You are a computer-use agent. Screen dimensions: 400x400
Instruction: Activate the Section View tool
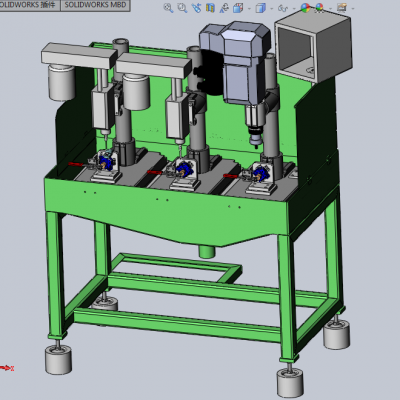click(x=210, y=8)
